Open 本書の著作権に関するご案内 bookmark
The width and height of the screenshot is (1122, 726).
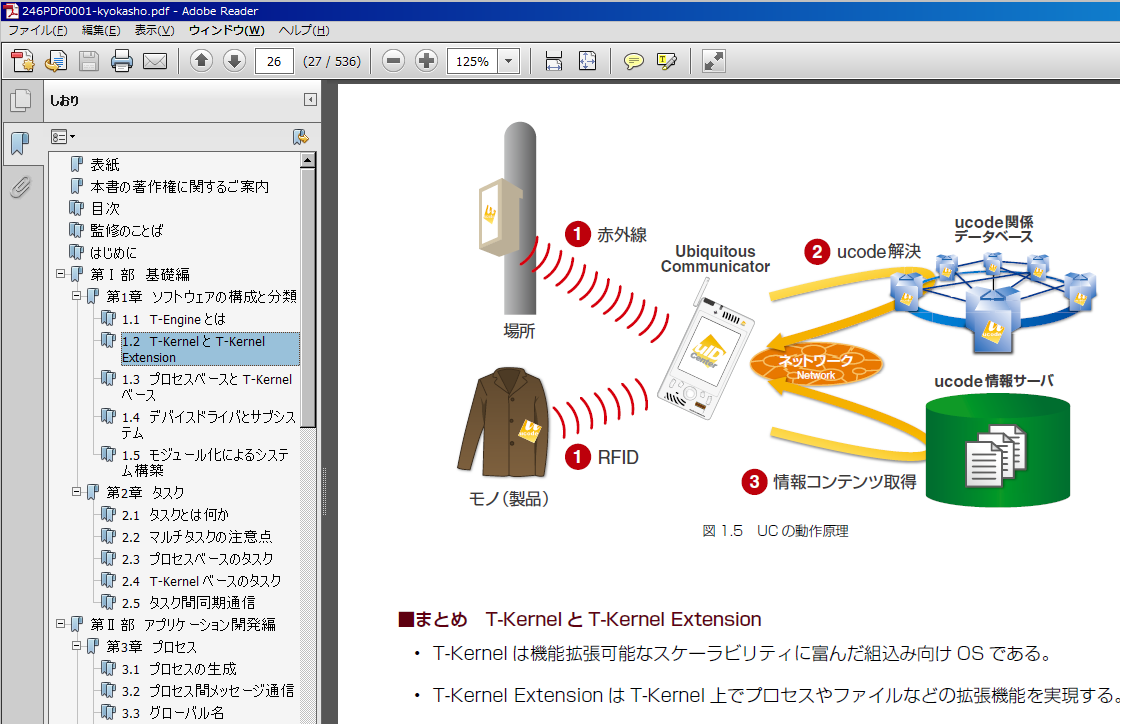[180, 187]
